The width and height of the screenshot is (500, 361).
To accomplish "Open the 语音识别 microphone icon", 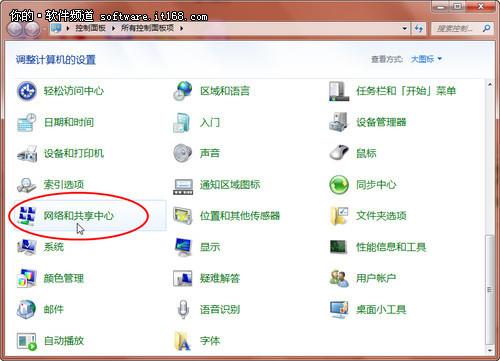I will coord(183,309).
